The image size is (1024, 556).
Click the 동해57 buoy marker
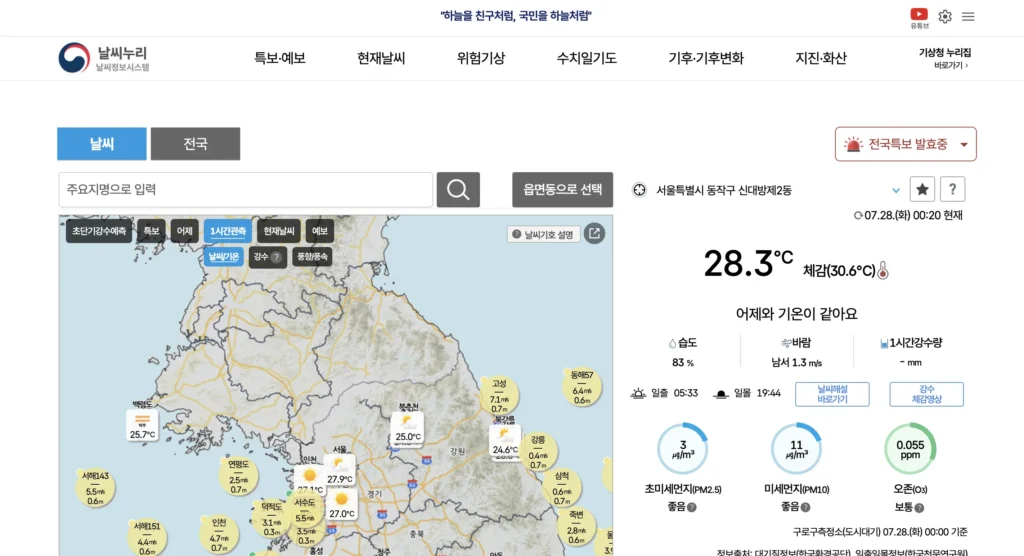pos(582,387)
